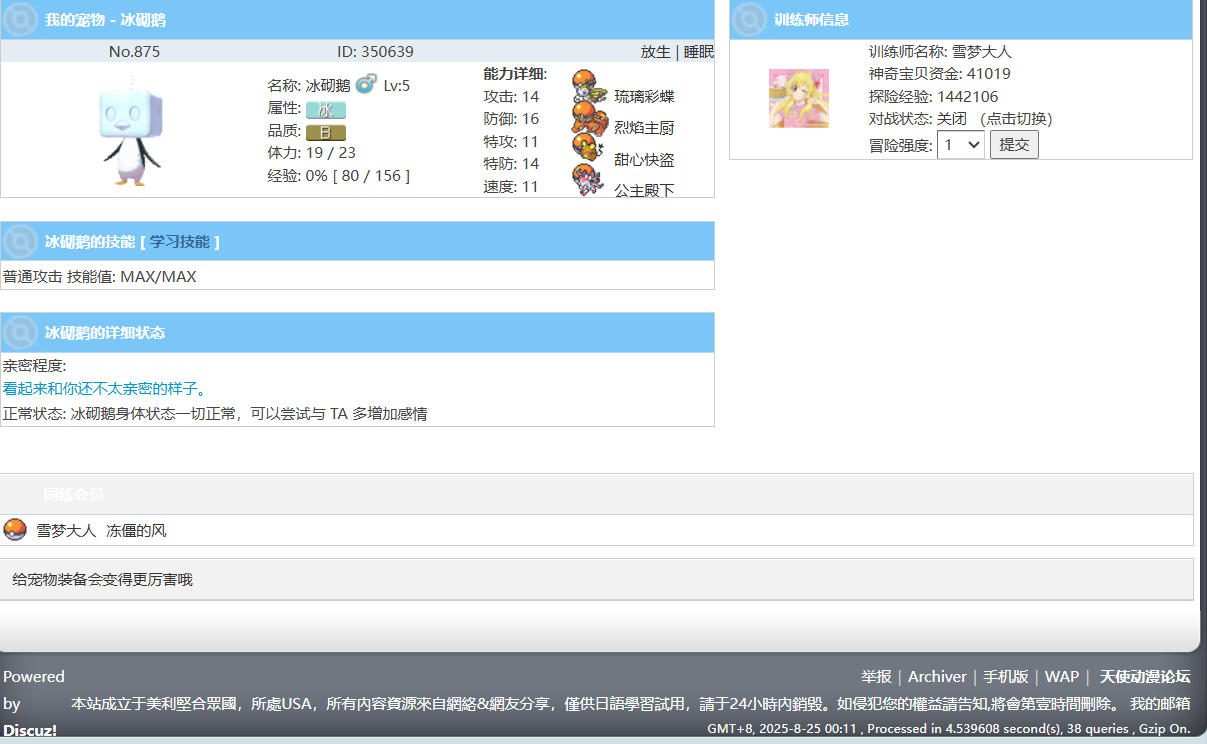Click the tip text 给宠物装备会变得更厉害哦
This screenshot has width=1207, height=744.
tap(102, 579)
